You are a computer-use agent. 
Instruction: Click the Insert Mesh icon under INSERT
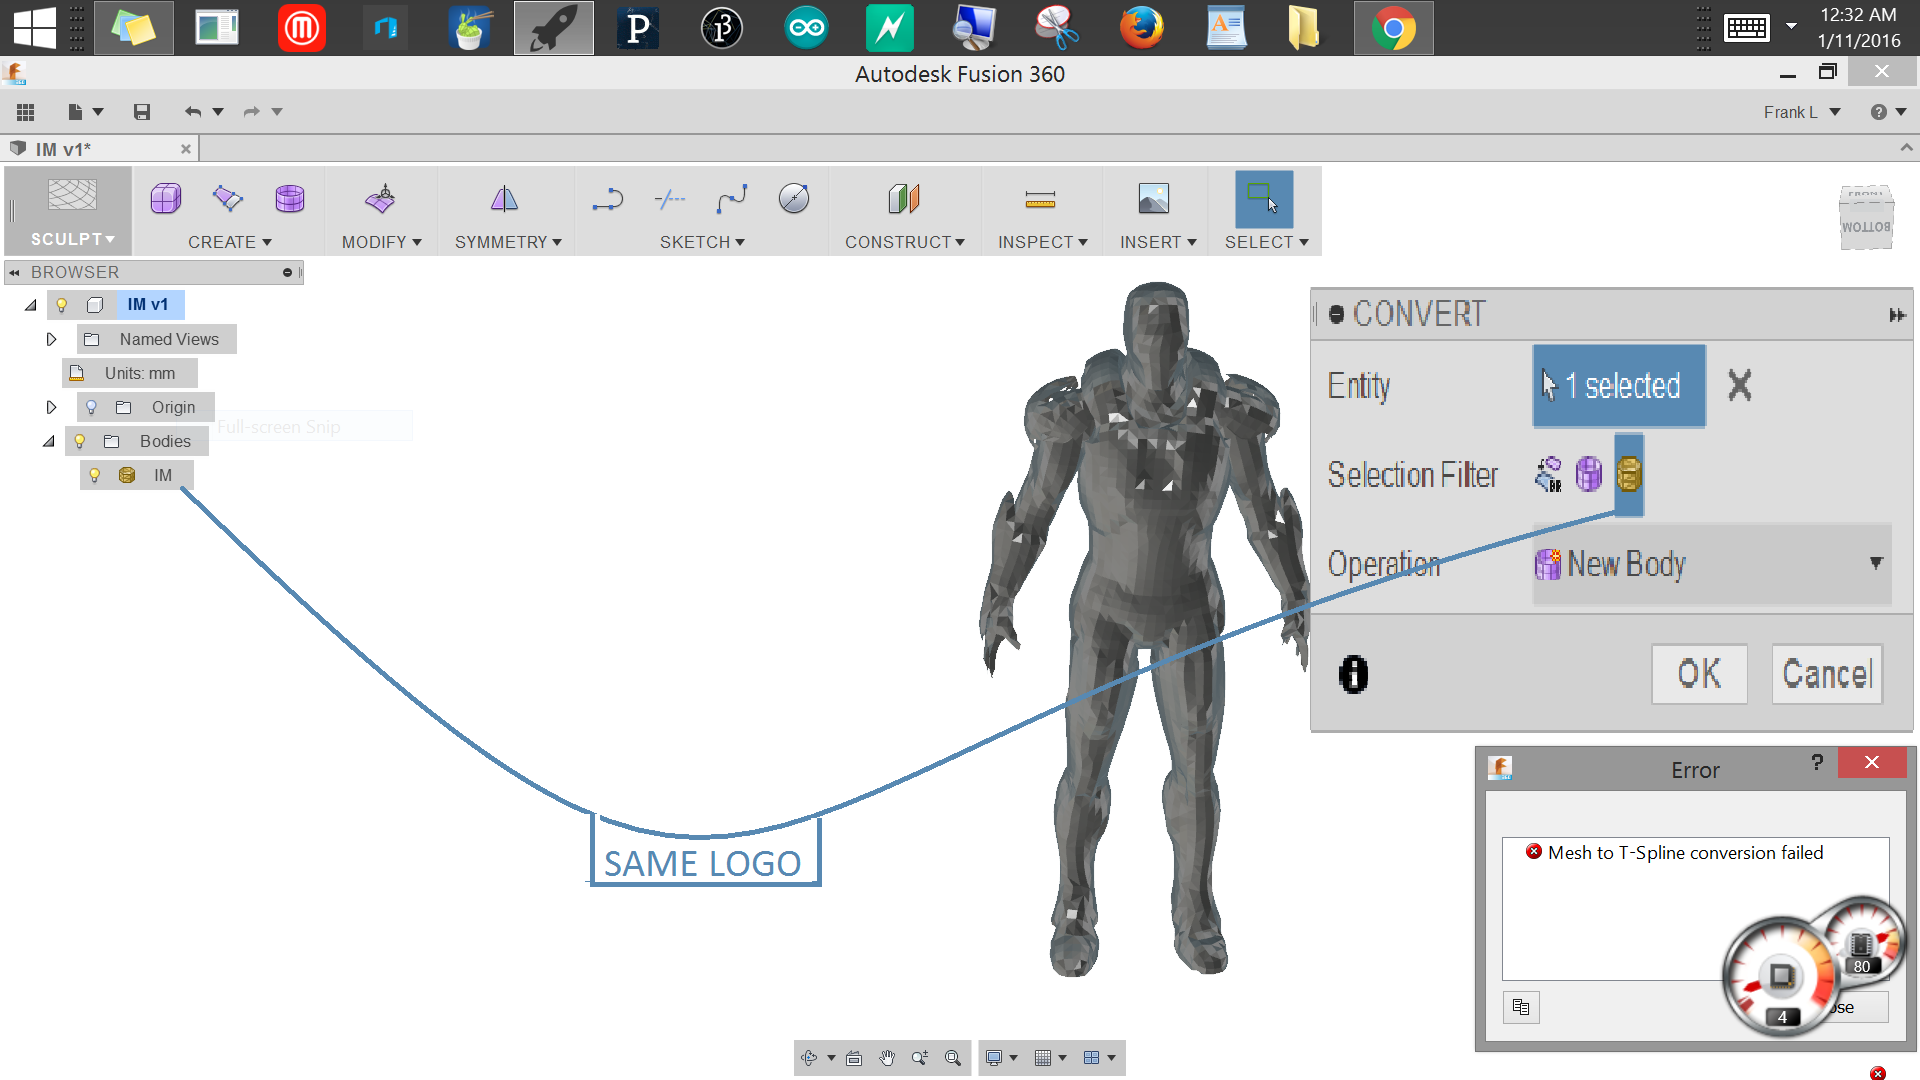click(1154, 198)
